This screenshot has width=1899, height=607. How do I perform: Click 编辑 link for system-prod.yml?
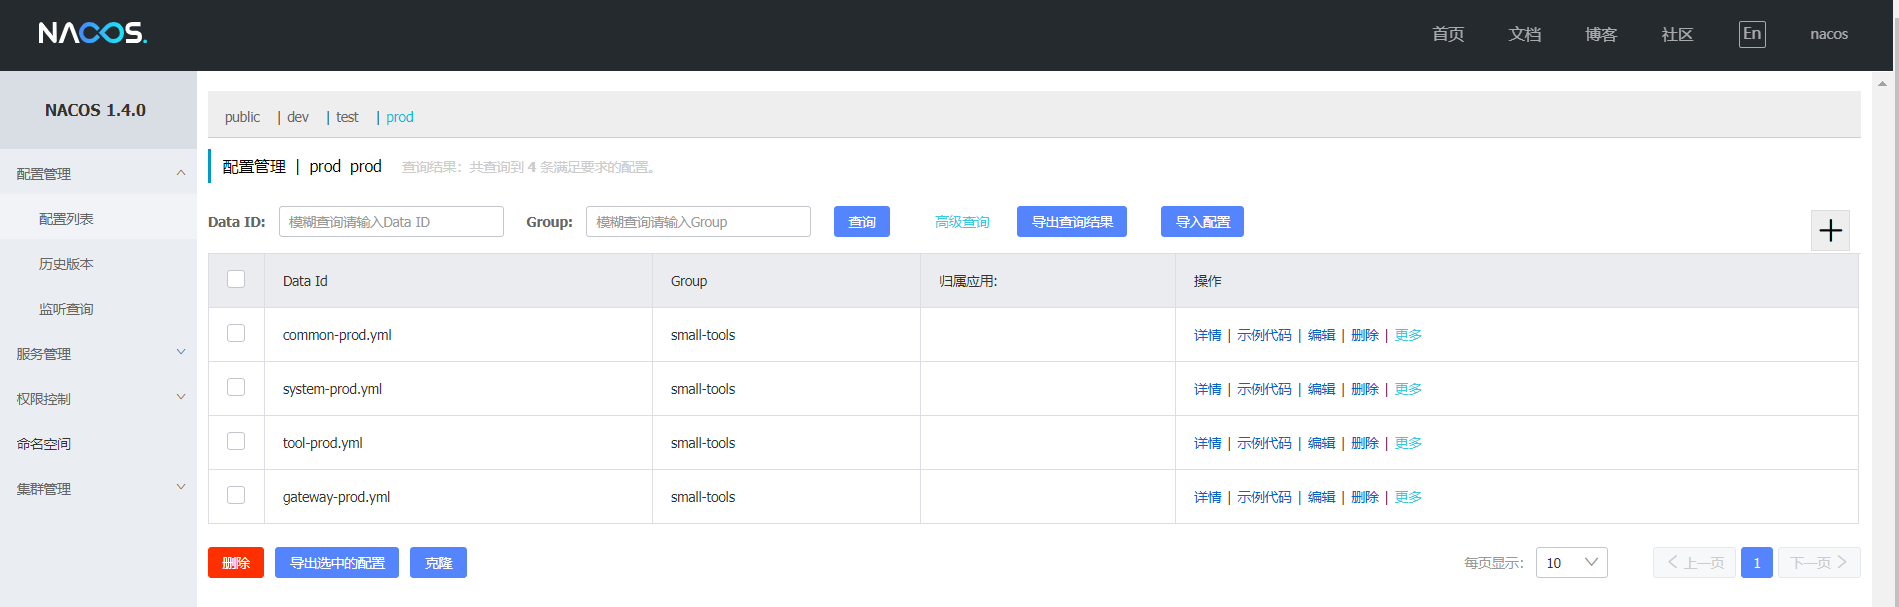[1321, 389]
